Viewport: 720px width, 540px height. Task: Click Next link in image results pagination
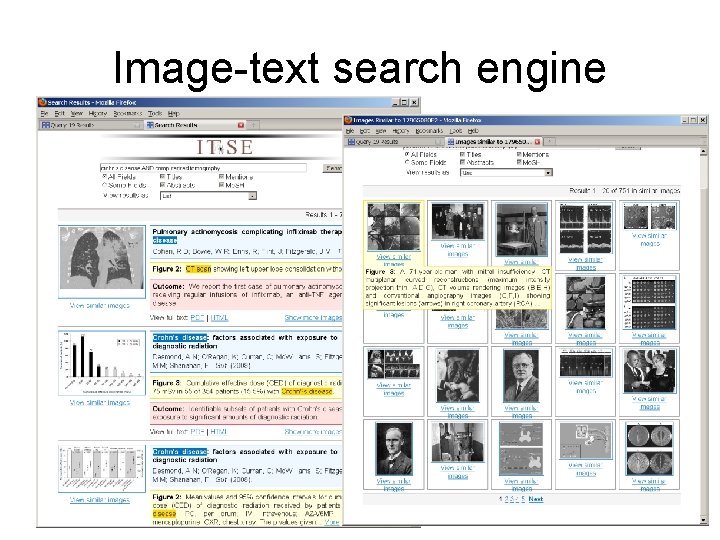[535, 499]
